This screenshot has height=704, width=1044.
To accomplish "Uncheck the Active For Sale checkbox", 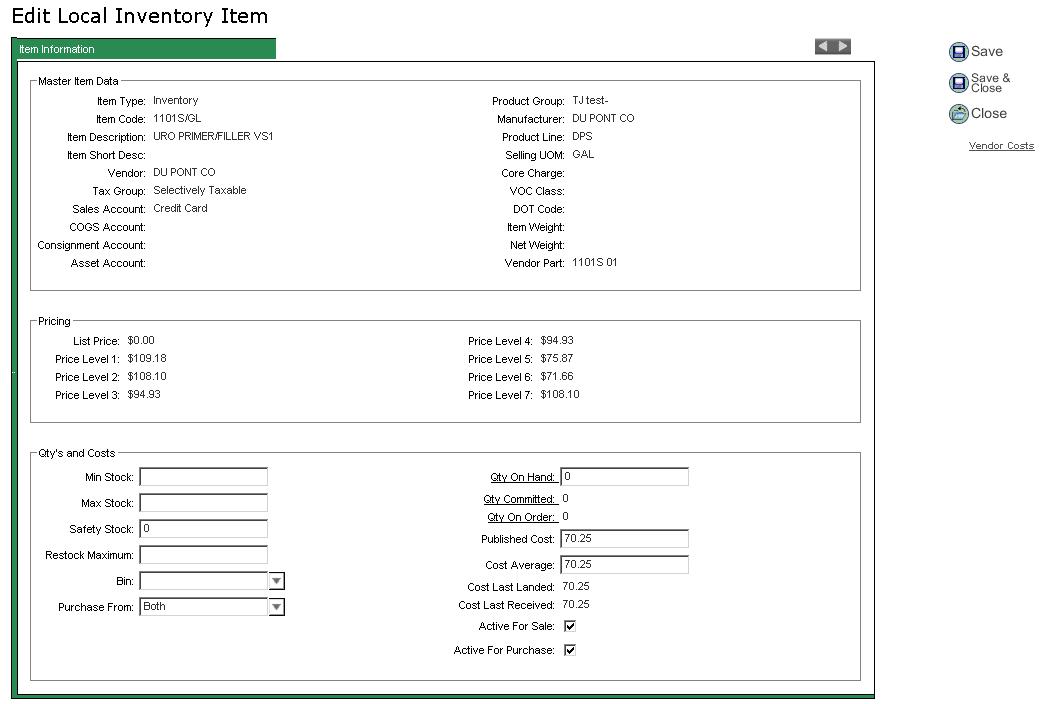I will [570, 627].
